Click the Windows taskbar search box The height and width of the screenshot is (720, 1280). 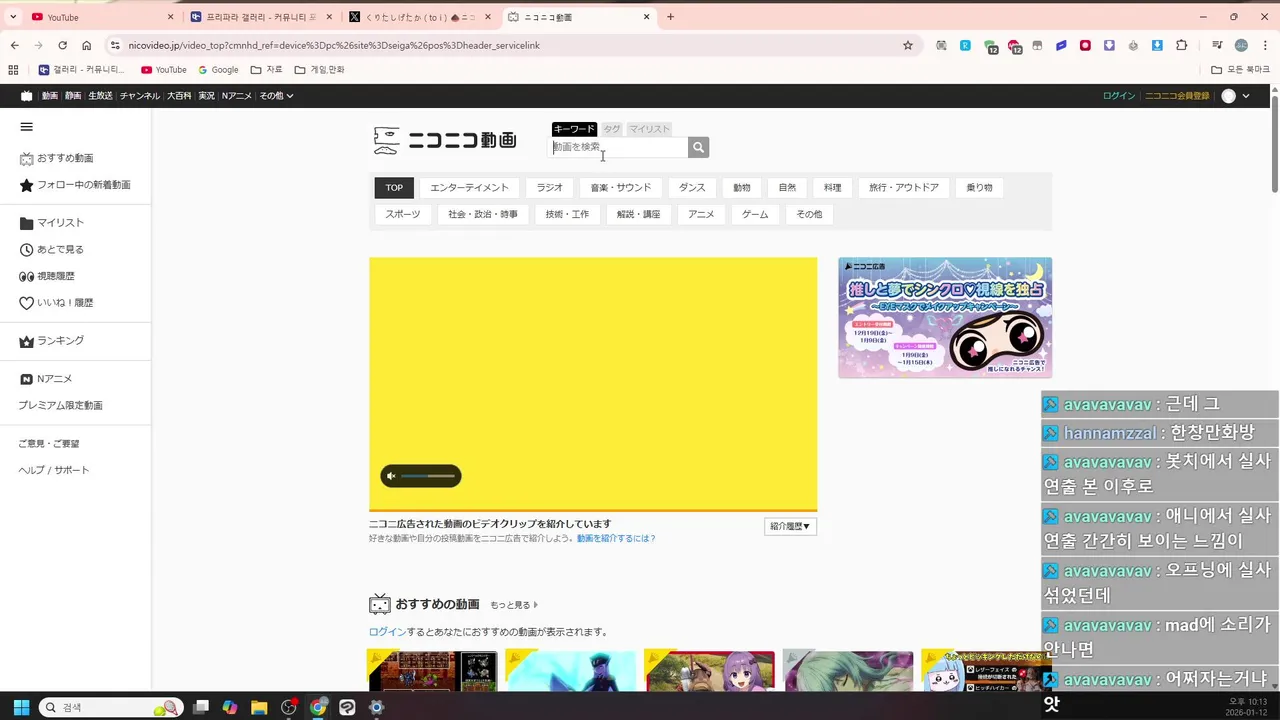pos(111,707)
